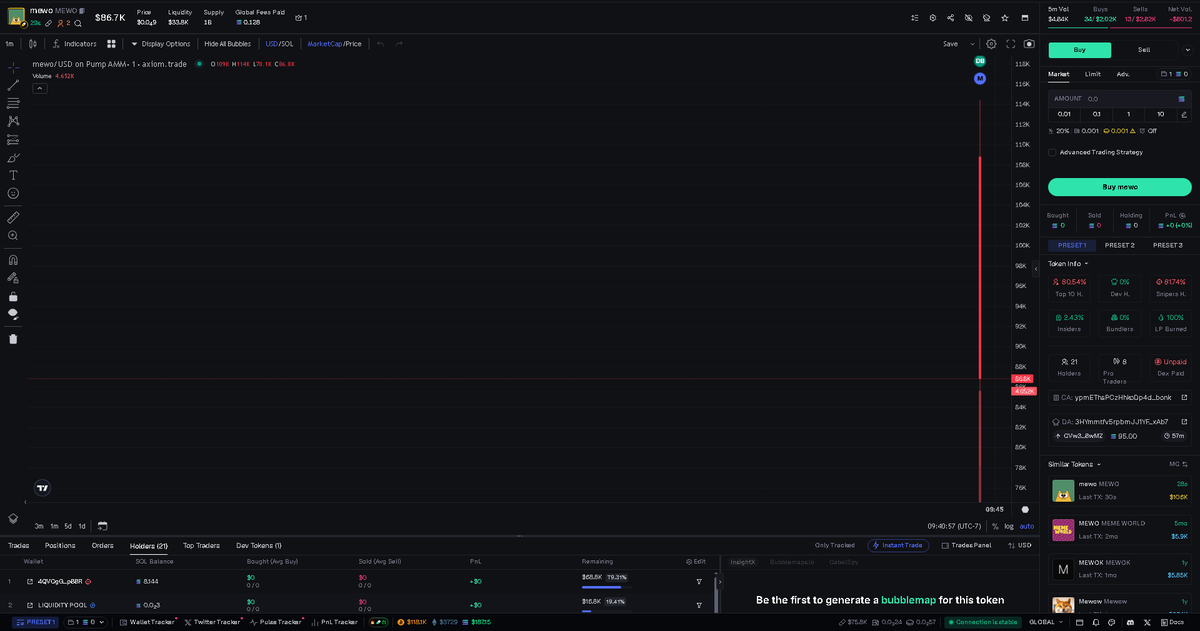This screenshot has height=631, width=1200.
Task: Open the 1m interval selector
Action: tap(9, 44)
